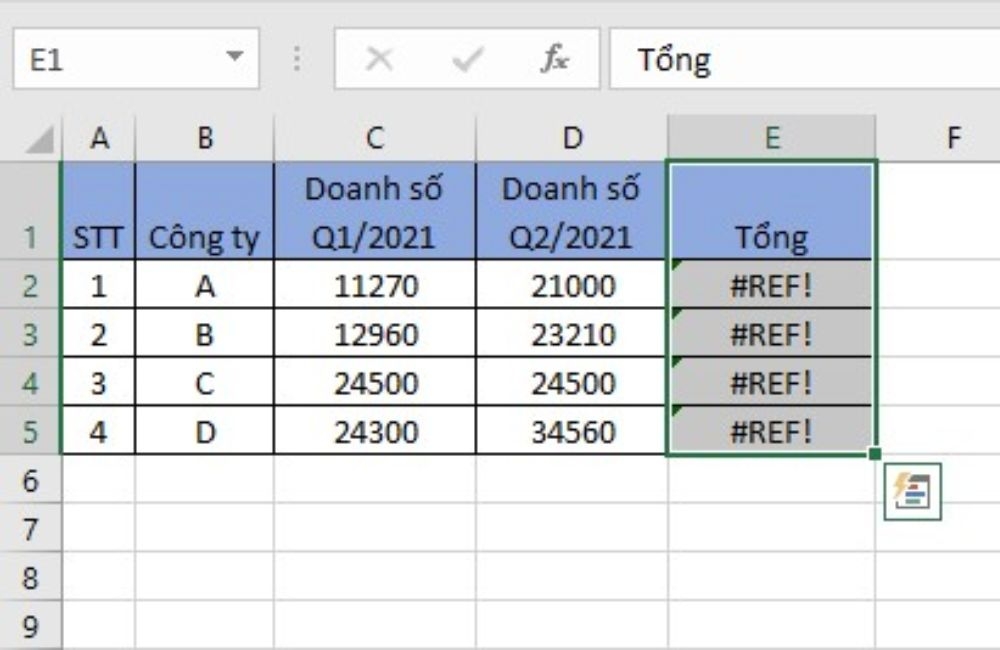The height and width of the screenshot is (650, 1000).
Task: Click the Enter checkmark icon in the formula bar
Action: coord(467,59)
